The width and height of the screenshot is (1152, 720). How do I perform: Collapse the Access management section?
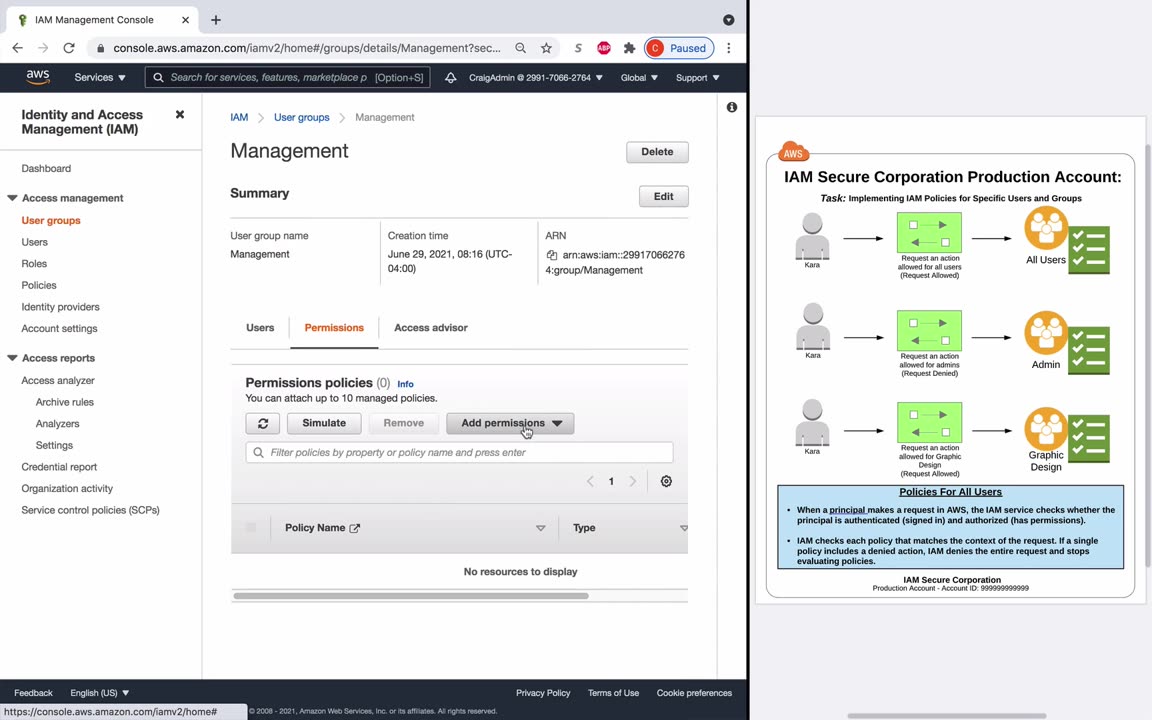coord(12,198)
